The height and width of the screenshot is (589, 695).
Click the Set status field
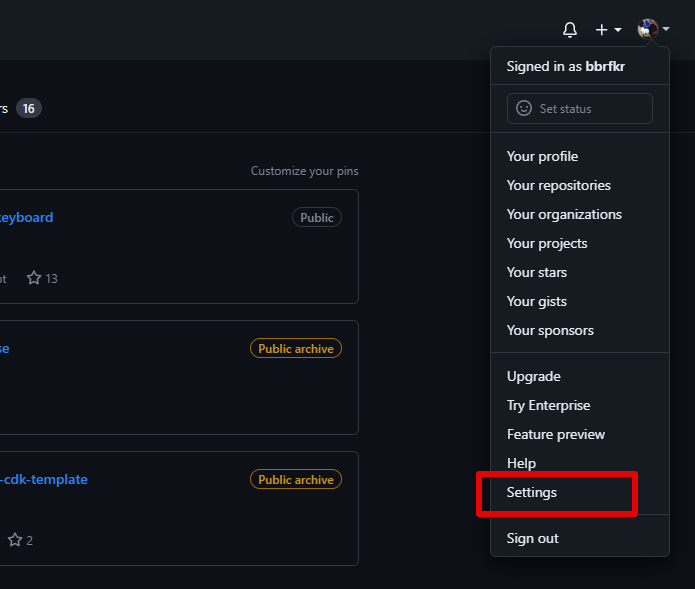point(579,109)
